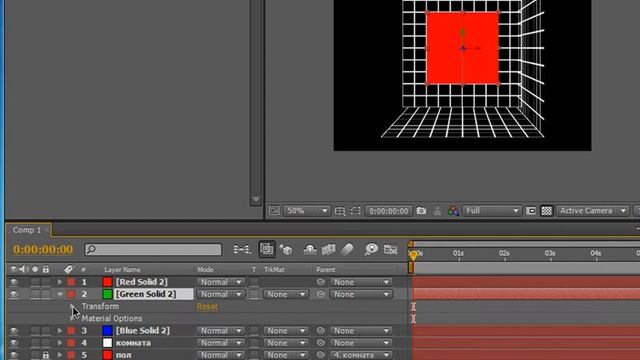640x360 pixels.
Task: Open the Active Camera view dropdown
Action: (593, 211)
